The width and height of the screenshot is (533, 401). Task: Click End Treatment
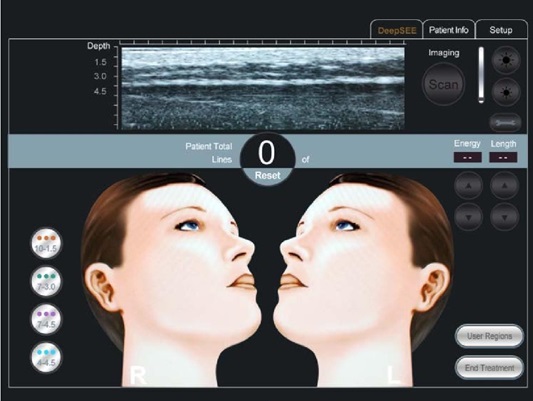click(x=489, y=368)
